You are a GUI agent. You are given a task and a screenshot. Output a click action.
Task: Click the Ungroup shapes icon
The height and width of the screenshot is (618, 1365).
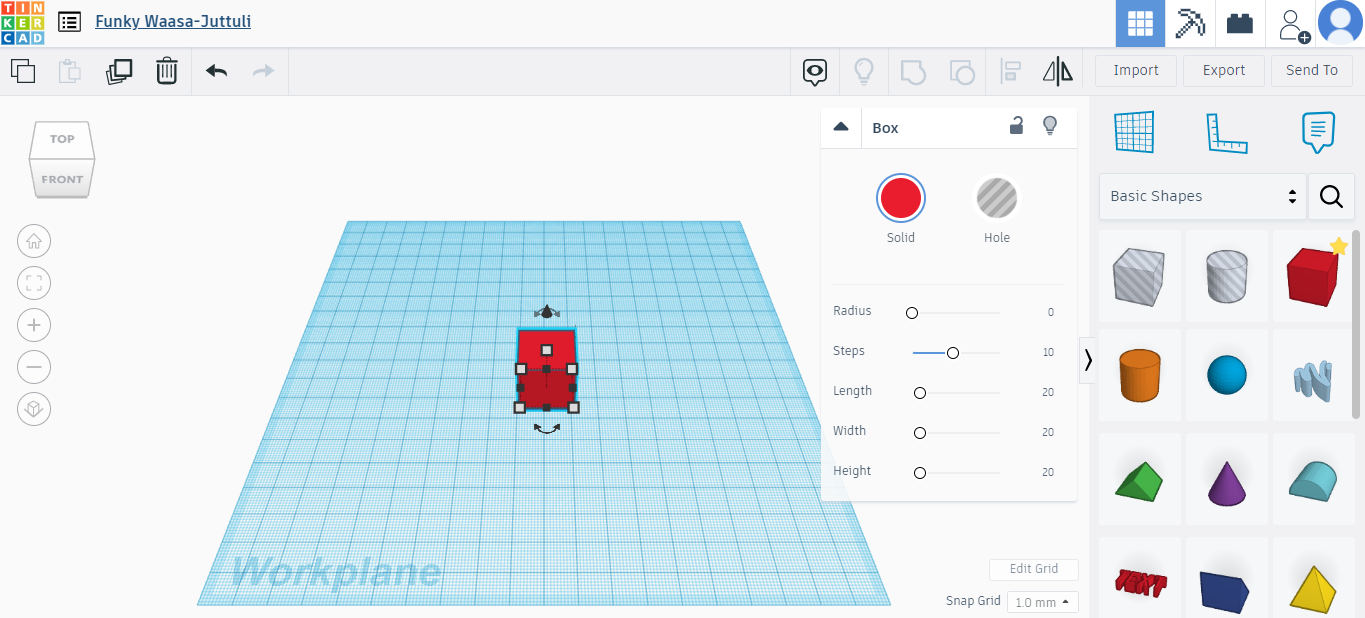961,71
